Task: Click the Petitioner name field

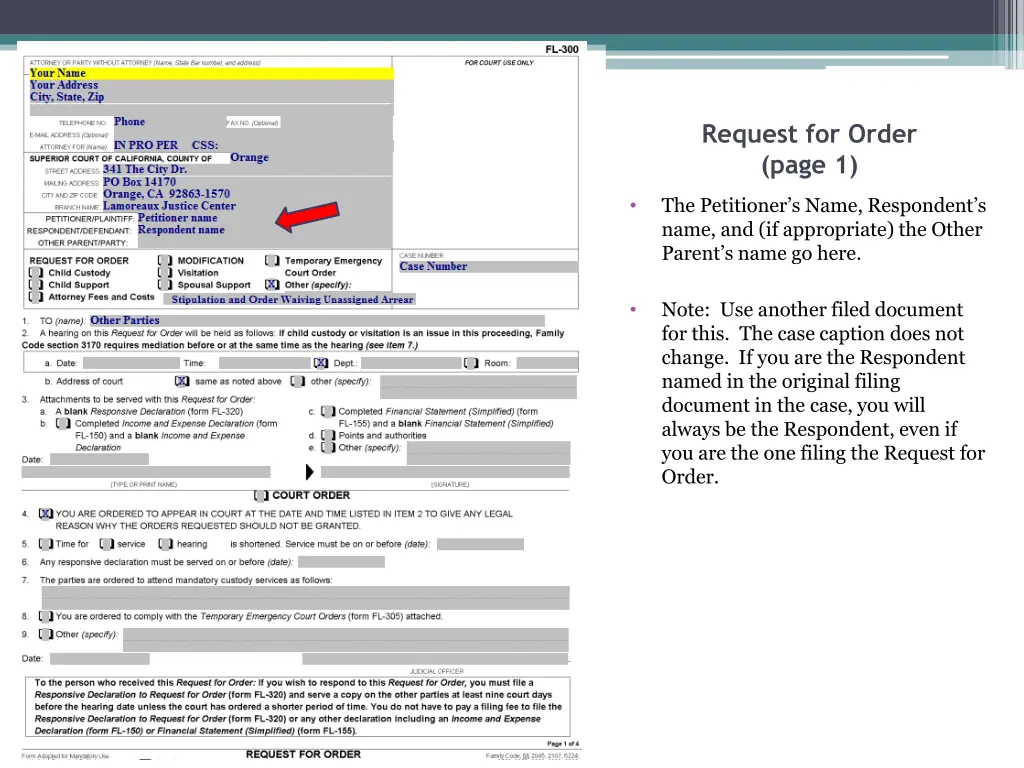Action: pos(264,218)
